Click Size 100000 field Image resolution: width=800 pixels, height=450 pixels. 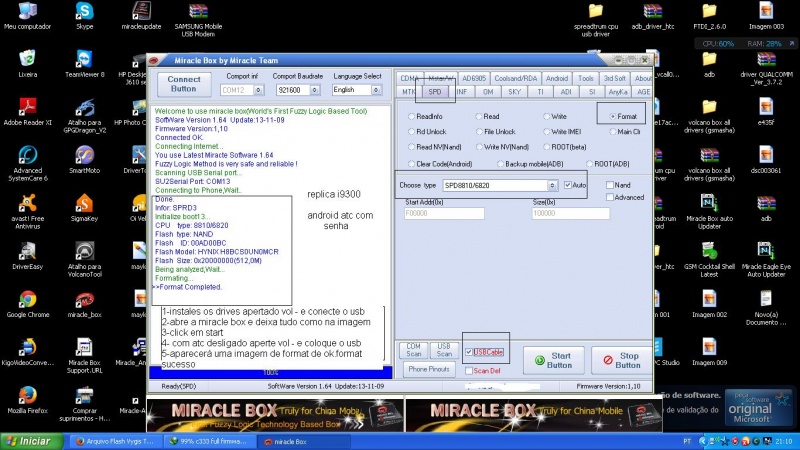pyautogui.click(x=570, y=213)
